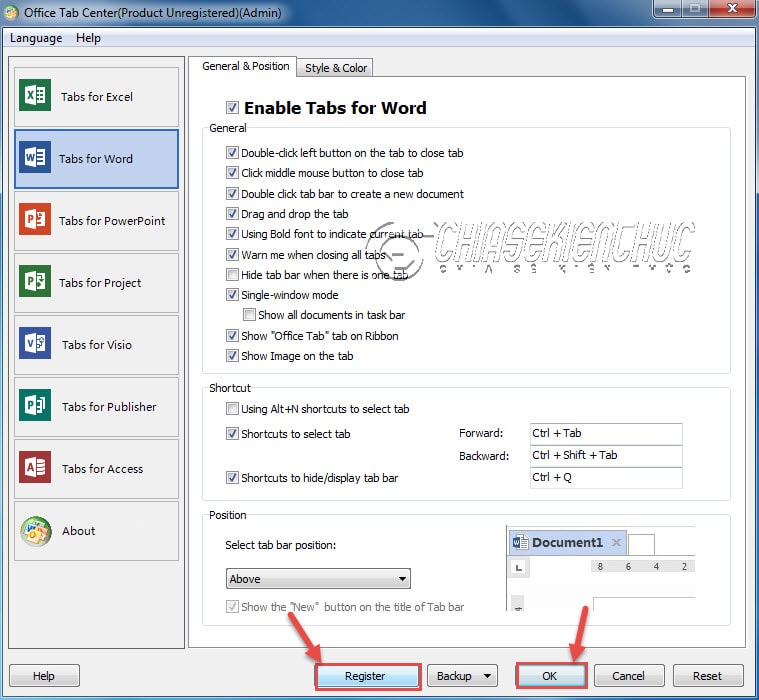Switch to Style & Color tab
Image resolution: width=759 pixels, height=700 pixels.
[x=335, y=68]
